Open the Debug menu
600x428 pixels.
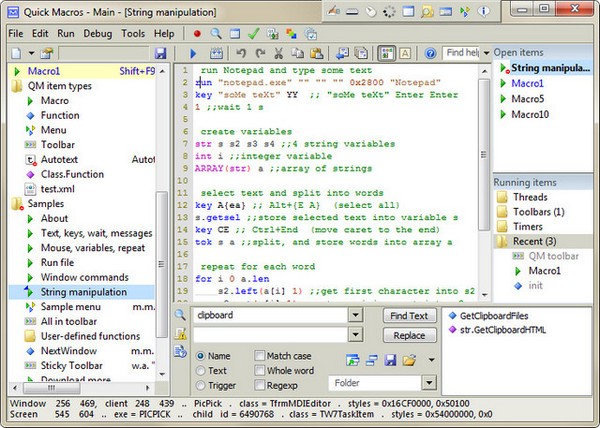(x=98, y=33)
